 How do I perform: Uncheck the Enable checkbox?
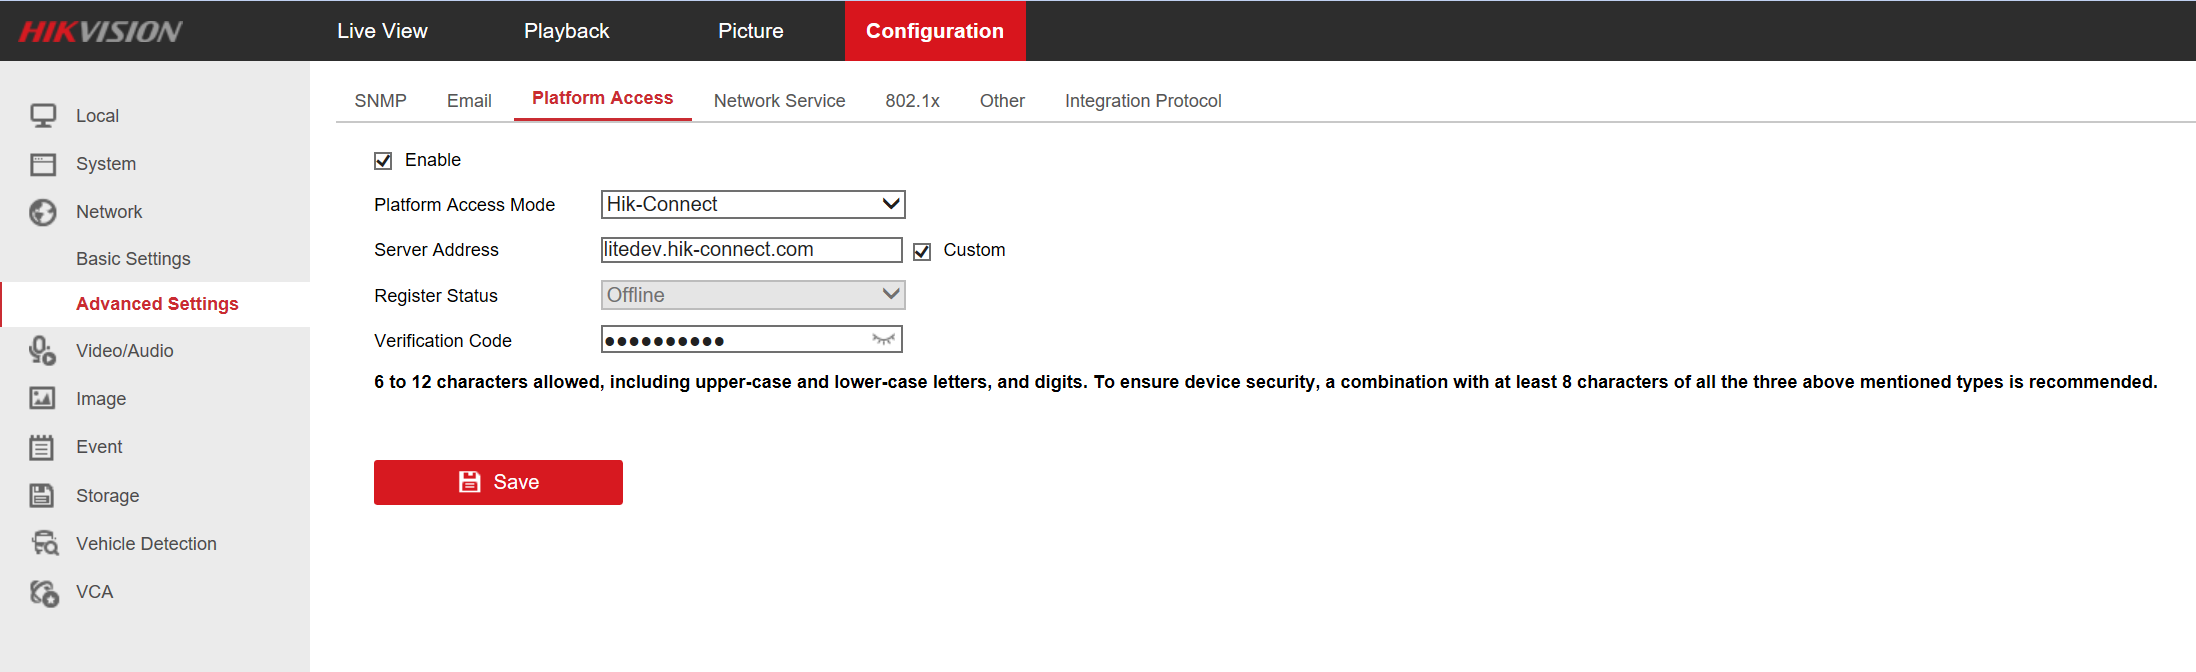click(x=383, y=161)
